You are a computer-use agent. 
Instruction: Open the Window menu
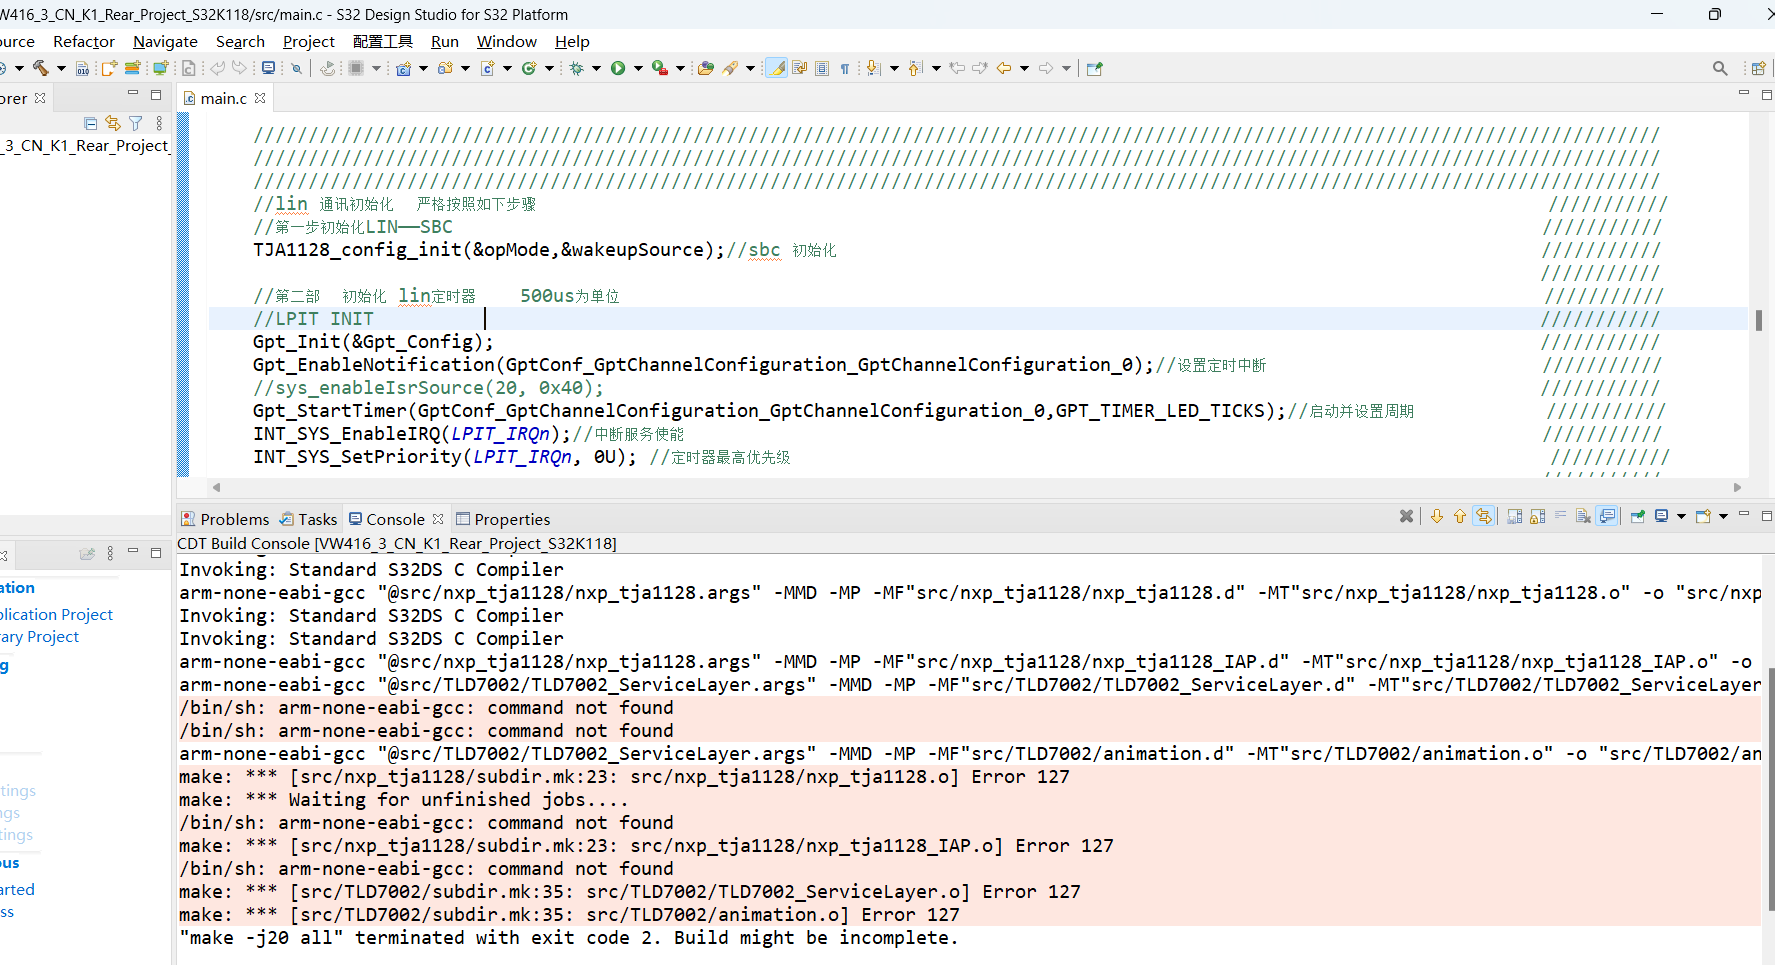click(506, 41)
